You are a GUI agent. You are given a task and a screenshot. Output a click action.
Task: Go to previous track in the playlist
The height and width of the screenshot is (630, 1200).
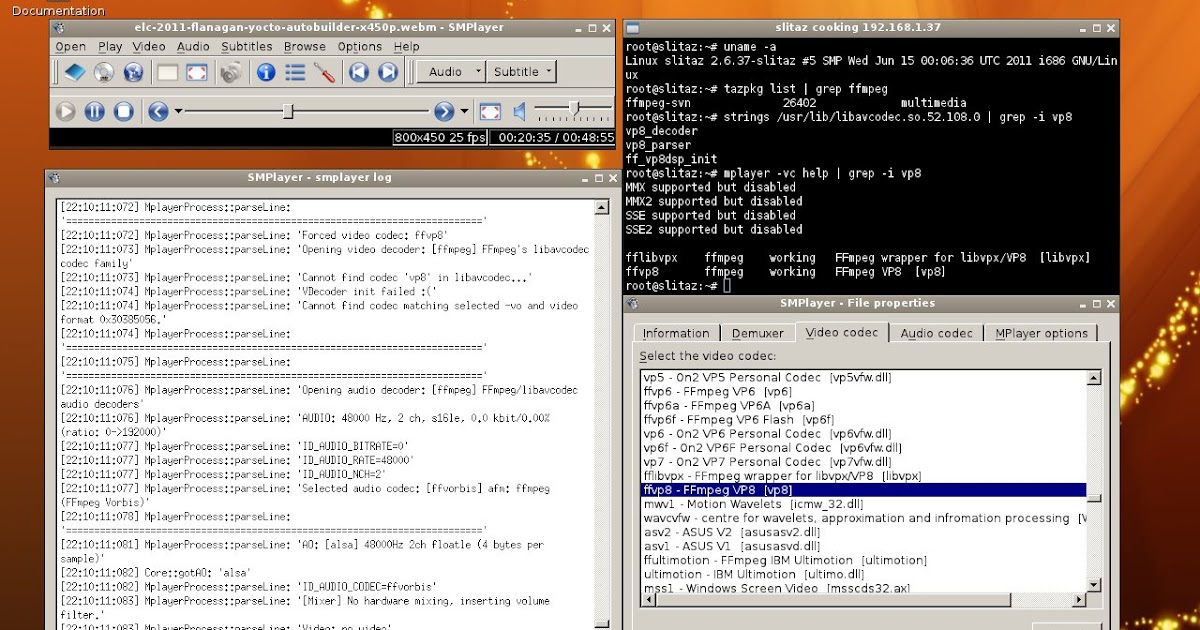pyautogui.click(x=359, y=72)
